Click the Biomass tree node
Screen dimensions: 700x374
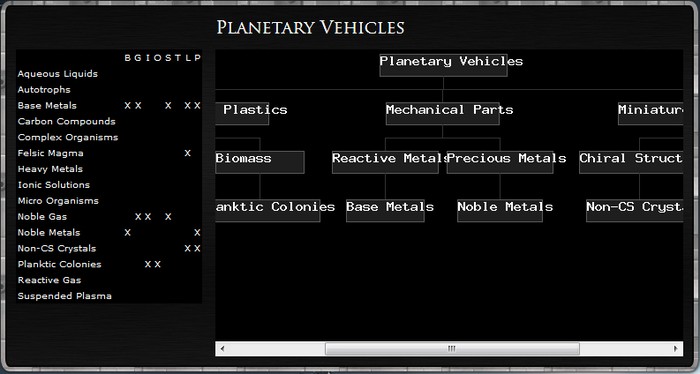260,162
